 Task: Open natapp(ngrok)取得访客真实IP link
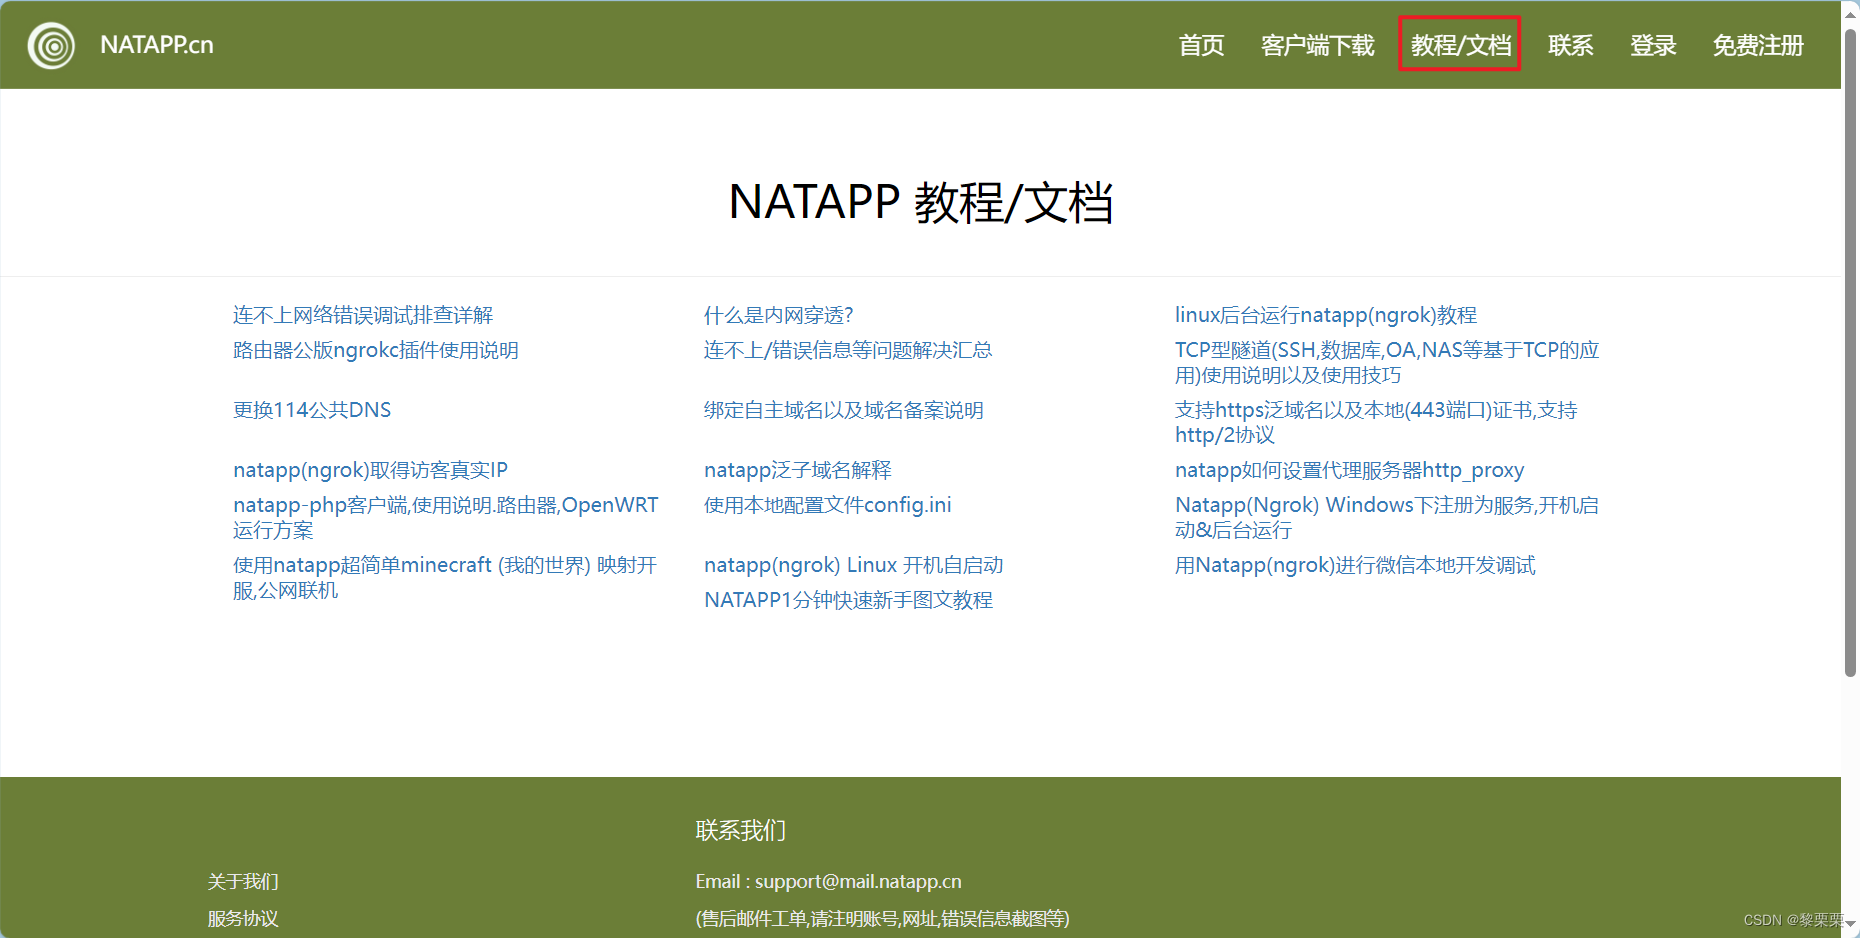pos(371,470)
